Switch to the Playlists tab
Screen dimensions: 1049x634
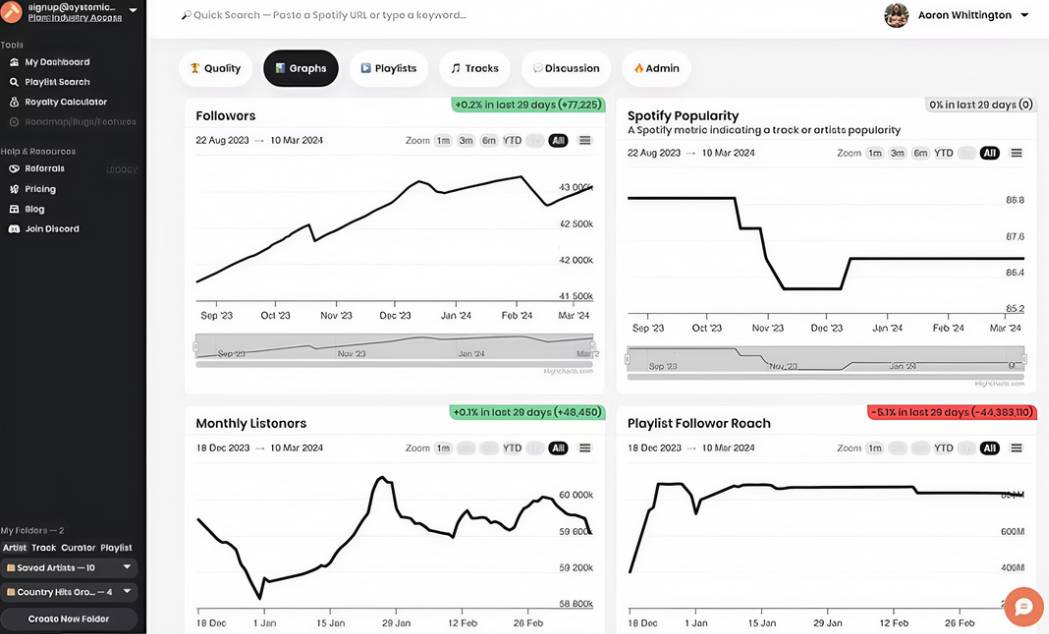click(x=388, y=68)
